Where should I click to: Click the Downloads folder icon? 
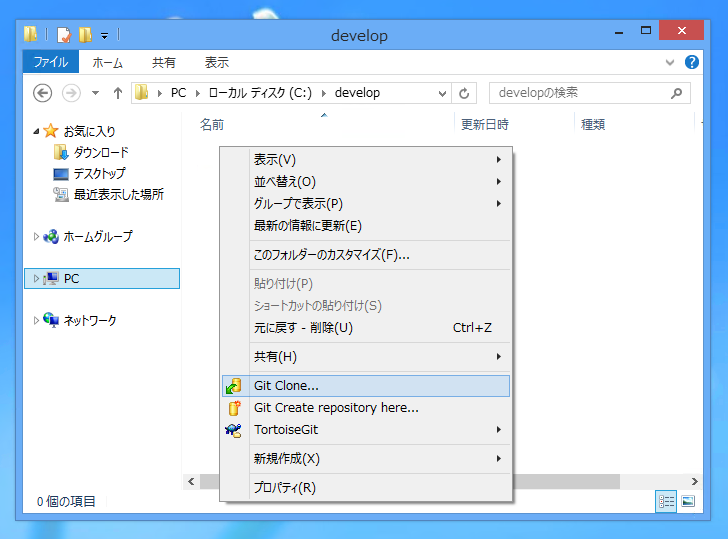[61, 152]
